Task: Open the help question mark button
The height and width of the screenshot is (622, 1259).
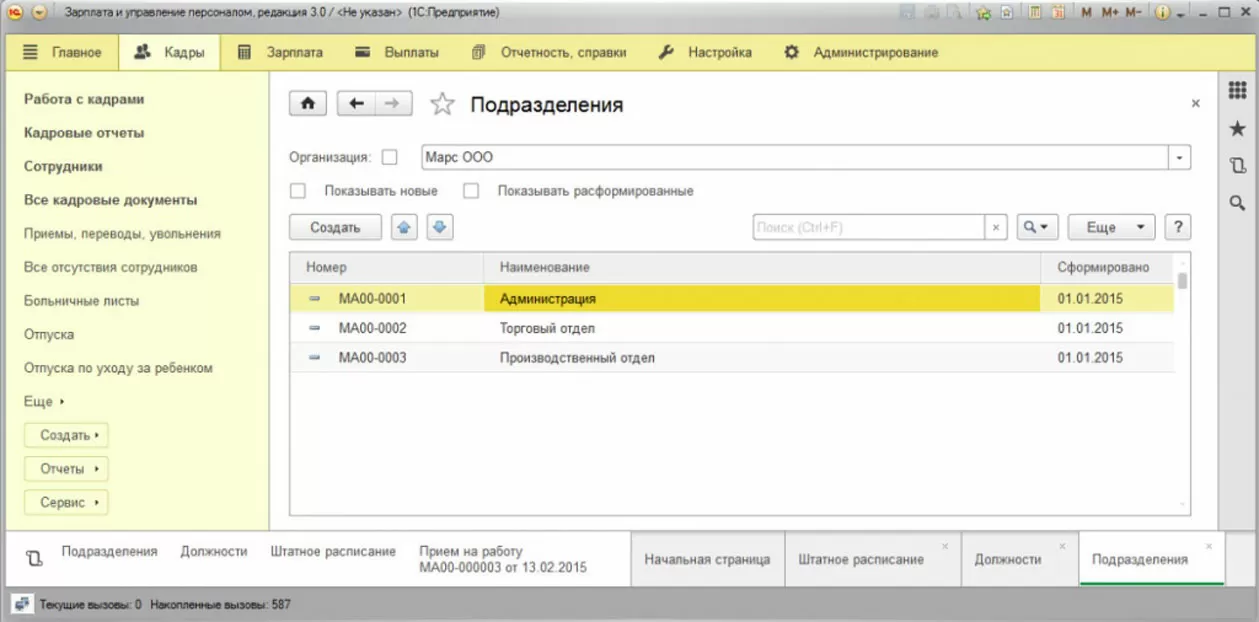Action: coord(1178,227)
